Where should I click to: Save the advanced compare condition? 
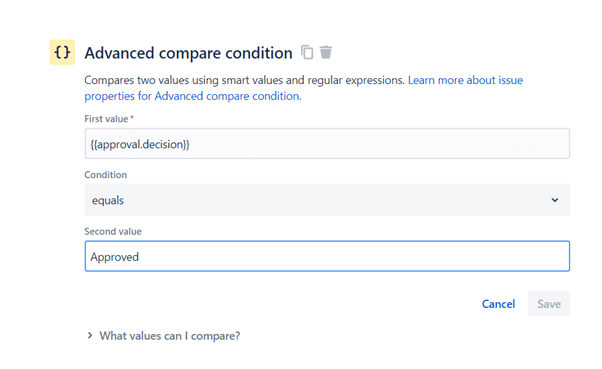(549, 304)
